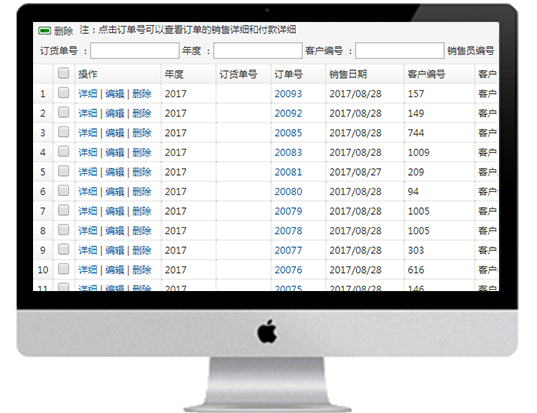
Task: Click 详细 link in row 2
Action: (88, 113)
